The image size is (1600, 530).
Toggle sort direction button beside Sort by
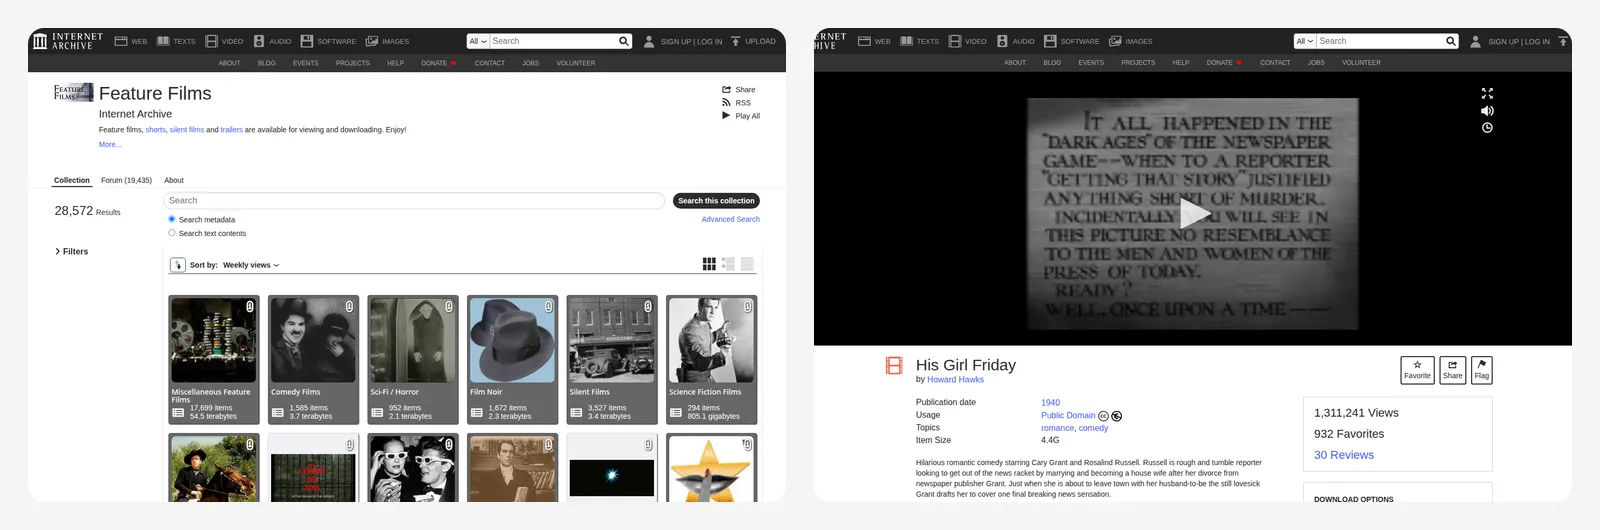coord(178,265)
